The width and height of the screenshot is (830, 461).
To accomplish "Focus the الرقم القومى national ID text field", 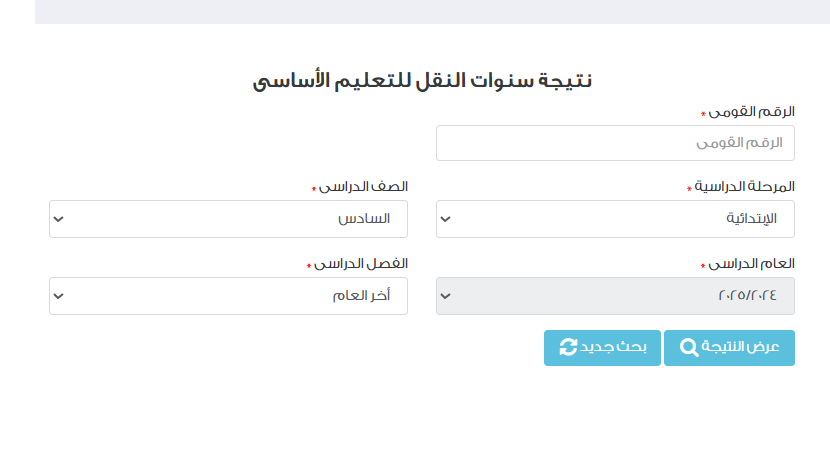I will coord(615,143).
